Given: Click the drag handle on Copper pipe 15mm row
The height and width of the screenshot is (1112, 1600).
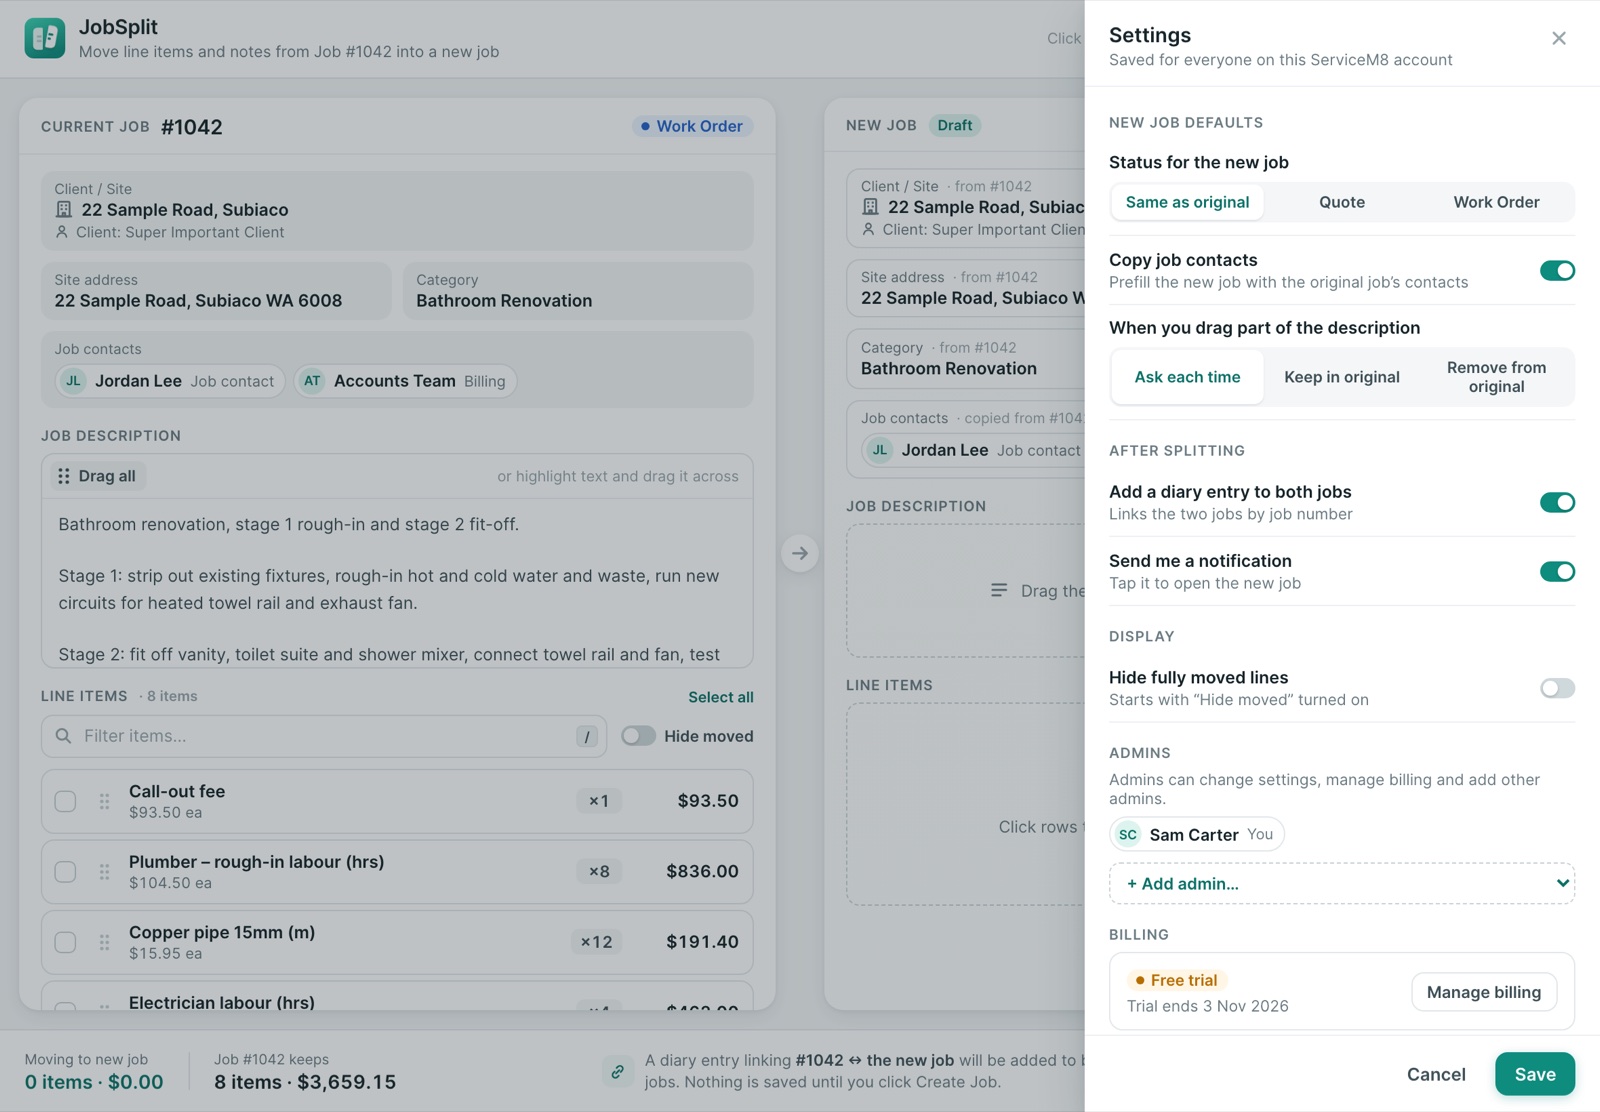Looking at the screenshot, I should 104,942.
